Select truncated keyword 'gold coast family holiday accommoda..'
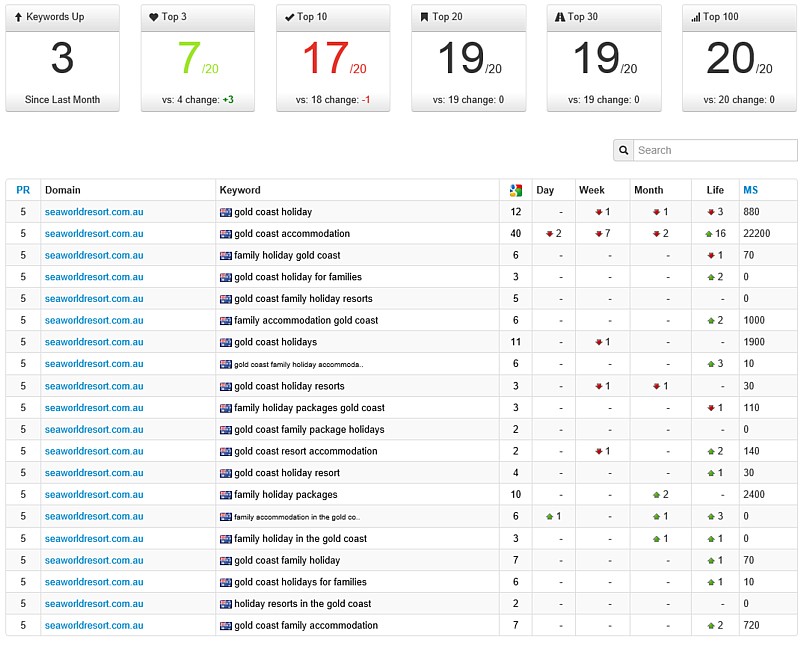800x646 pixels. [299, 364]
